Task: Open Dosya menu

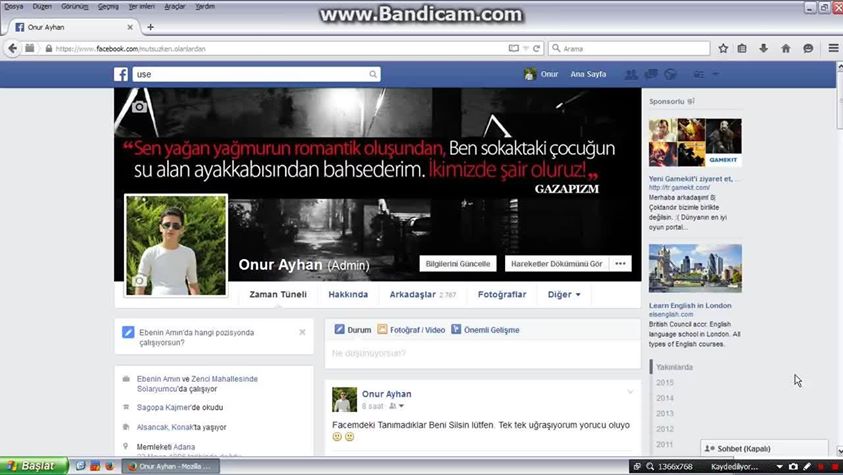Action: click(13, 6)
